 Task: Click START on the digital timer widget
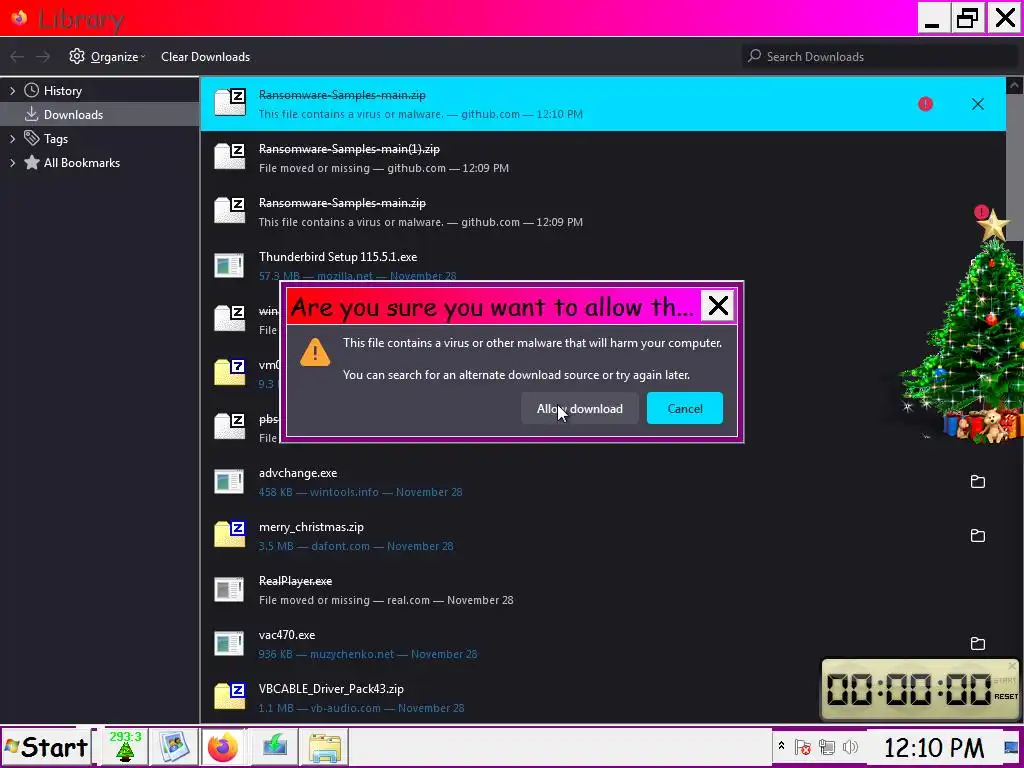pos(1004,680)
